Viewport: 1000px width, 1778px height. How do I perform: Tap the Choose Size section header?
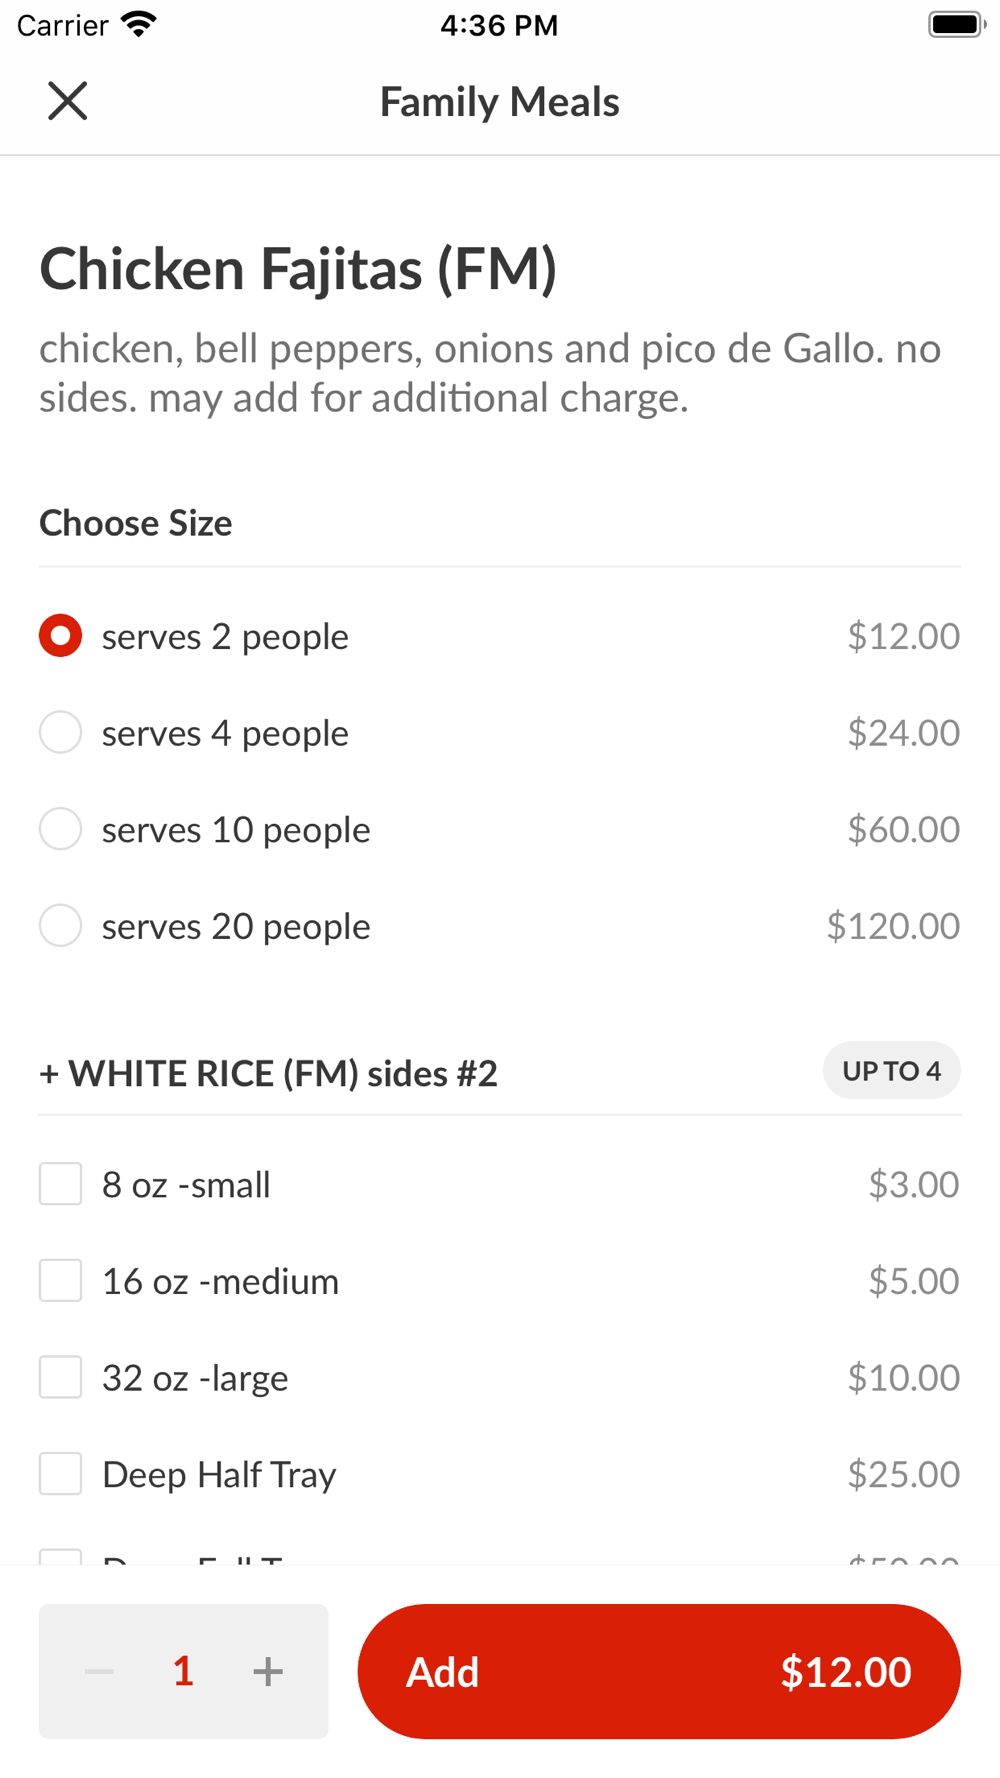(136, 523)
